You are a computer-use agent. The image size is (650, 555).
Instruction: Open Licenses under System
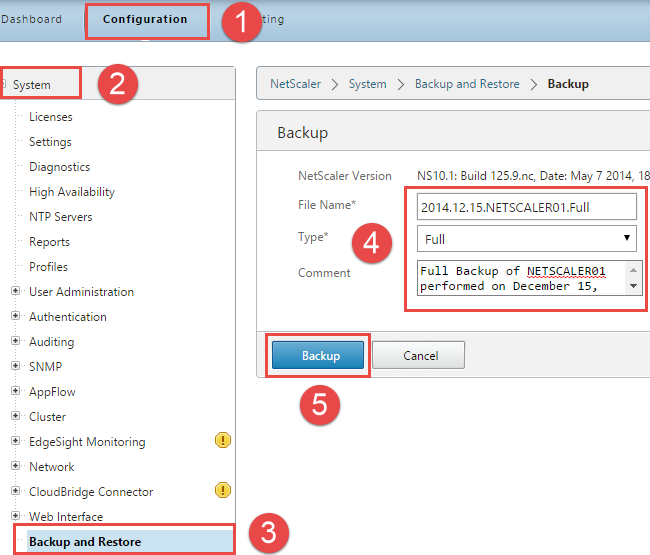coord(51,117)
